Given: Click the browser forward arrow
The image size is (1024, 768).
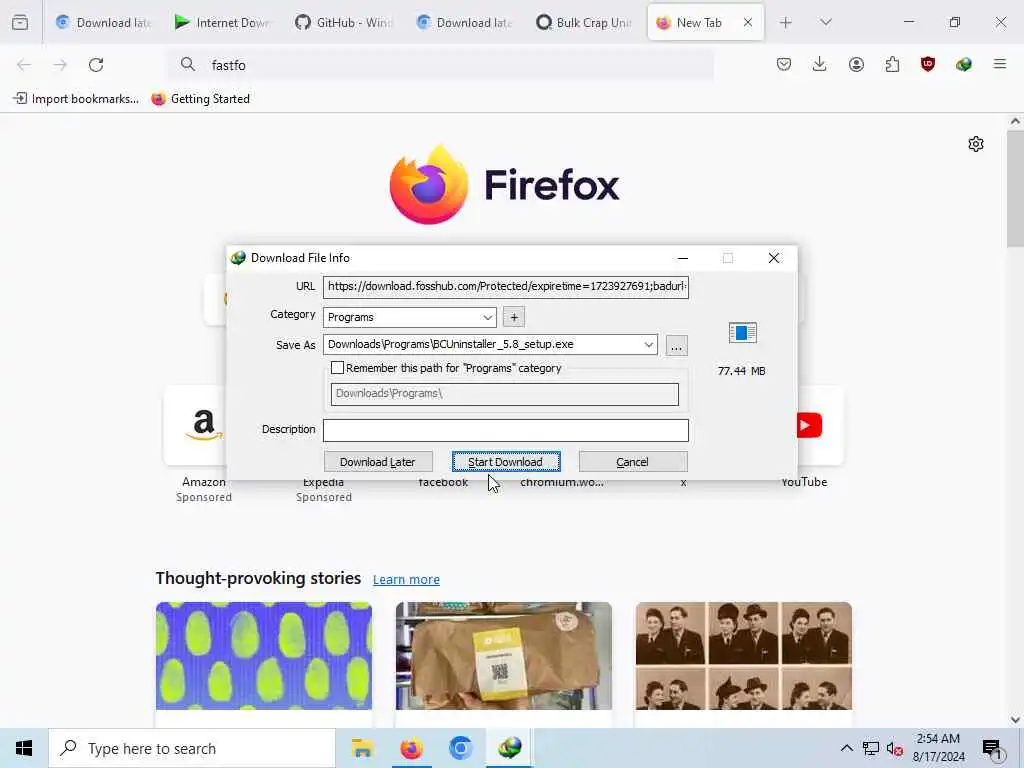Looking at the screenshot, I should click(x=60, y=65).
